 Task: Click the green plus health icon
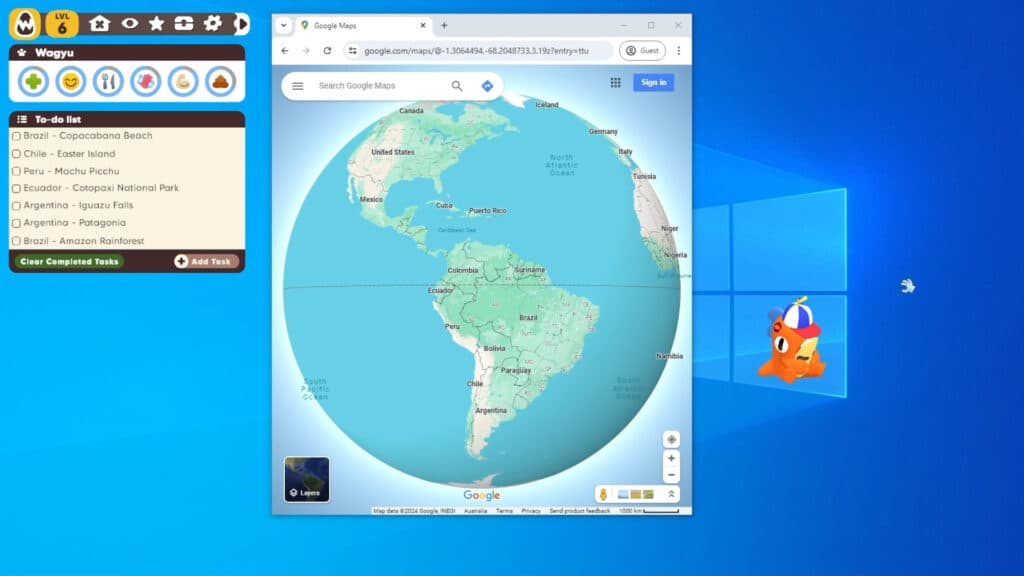coord(34,81)
